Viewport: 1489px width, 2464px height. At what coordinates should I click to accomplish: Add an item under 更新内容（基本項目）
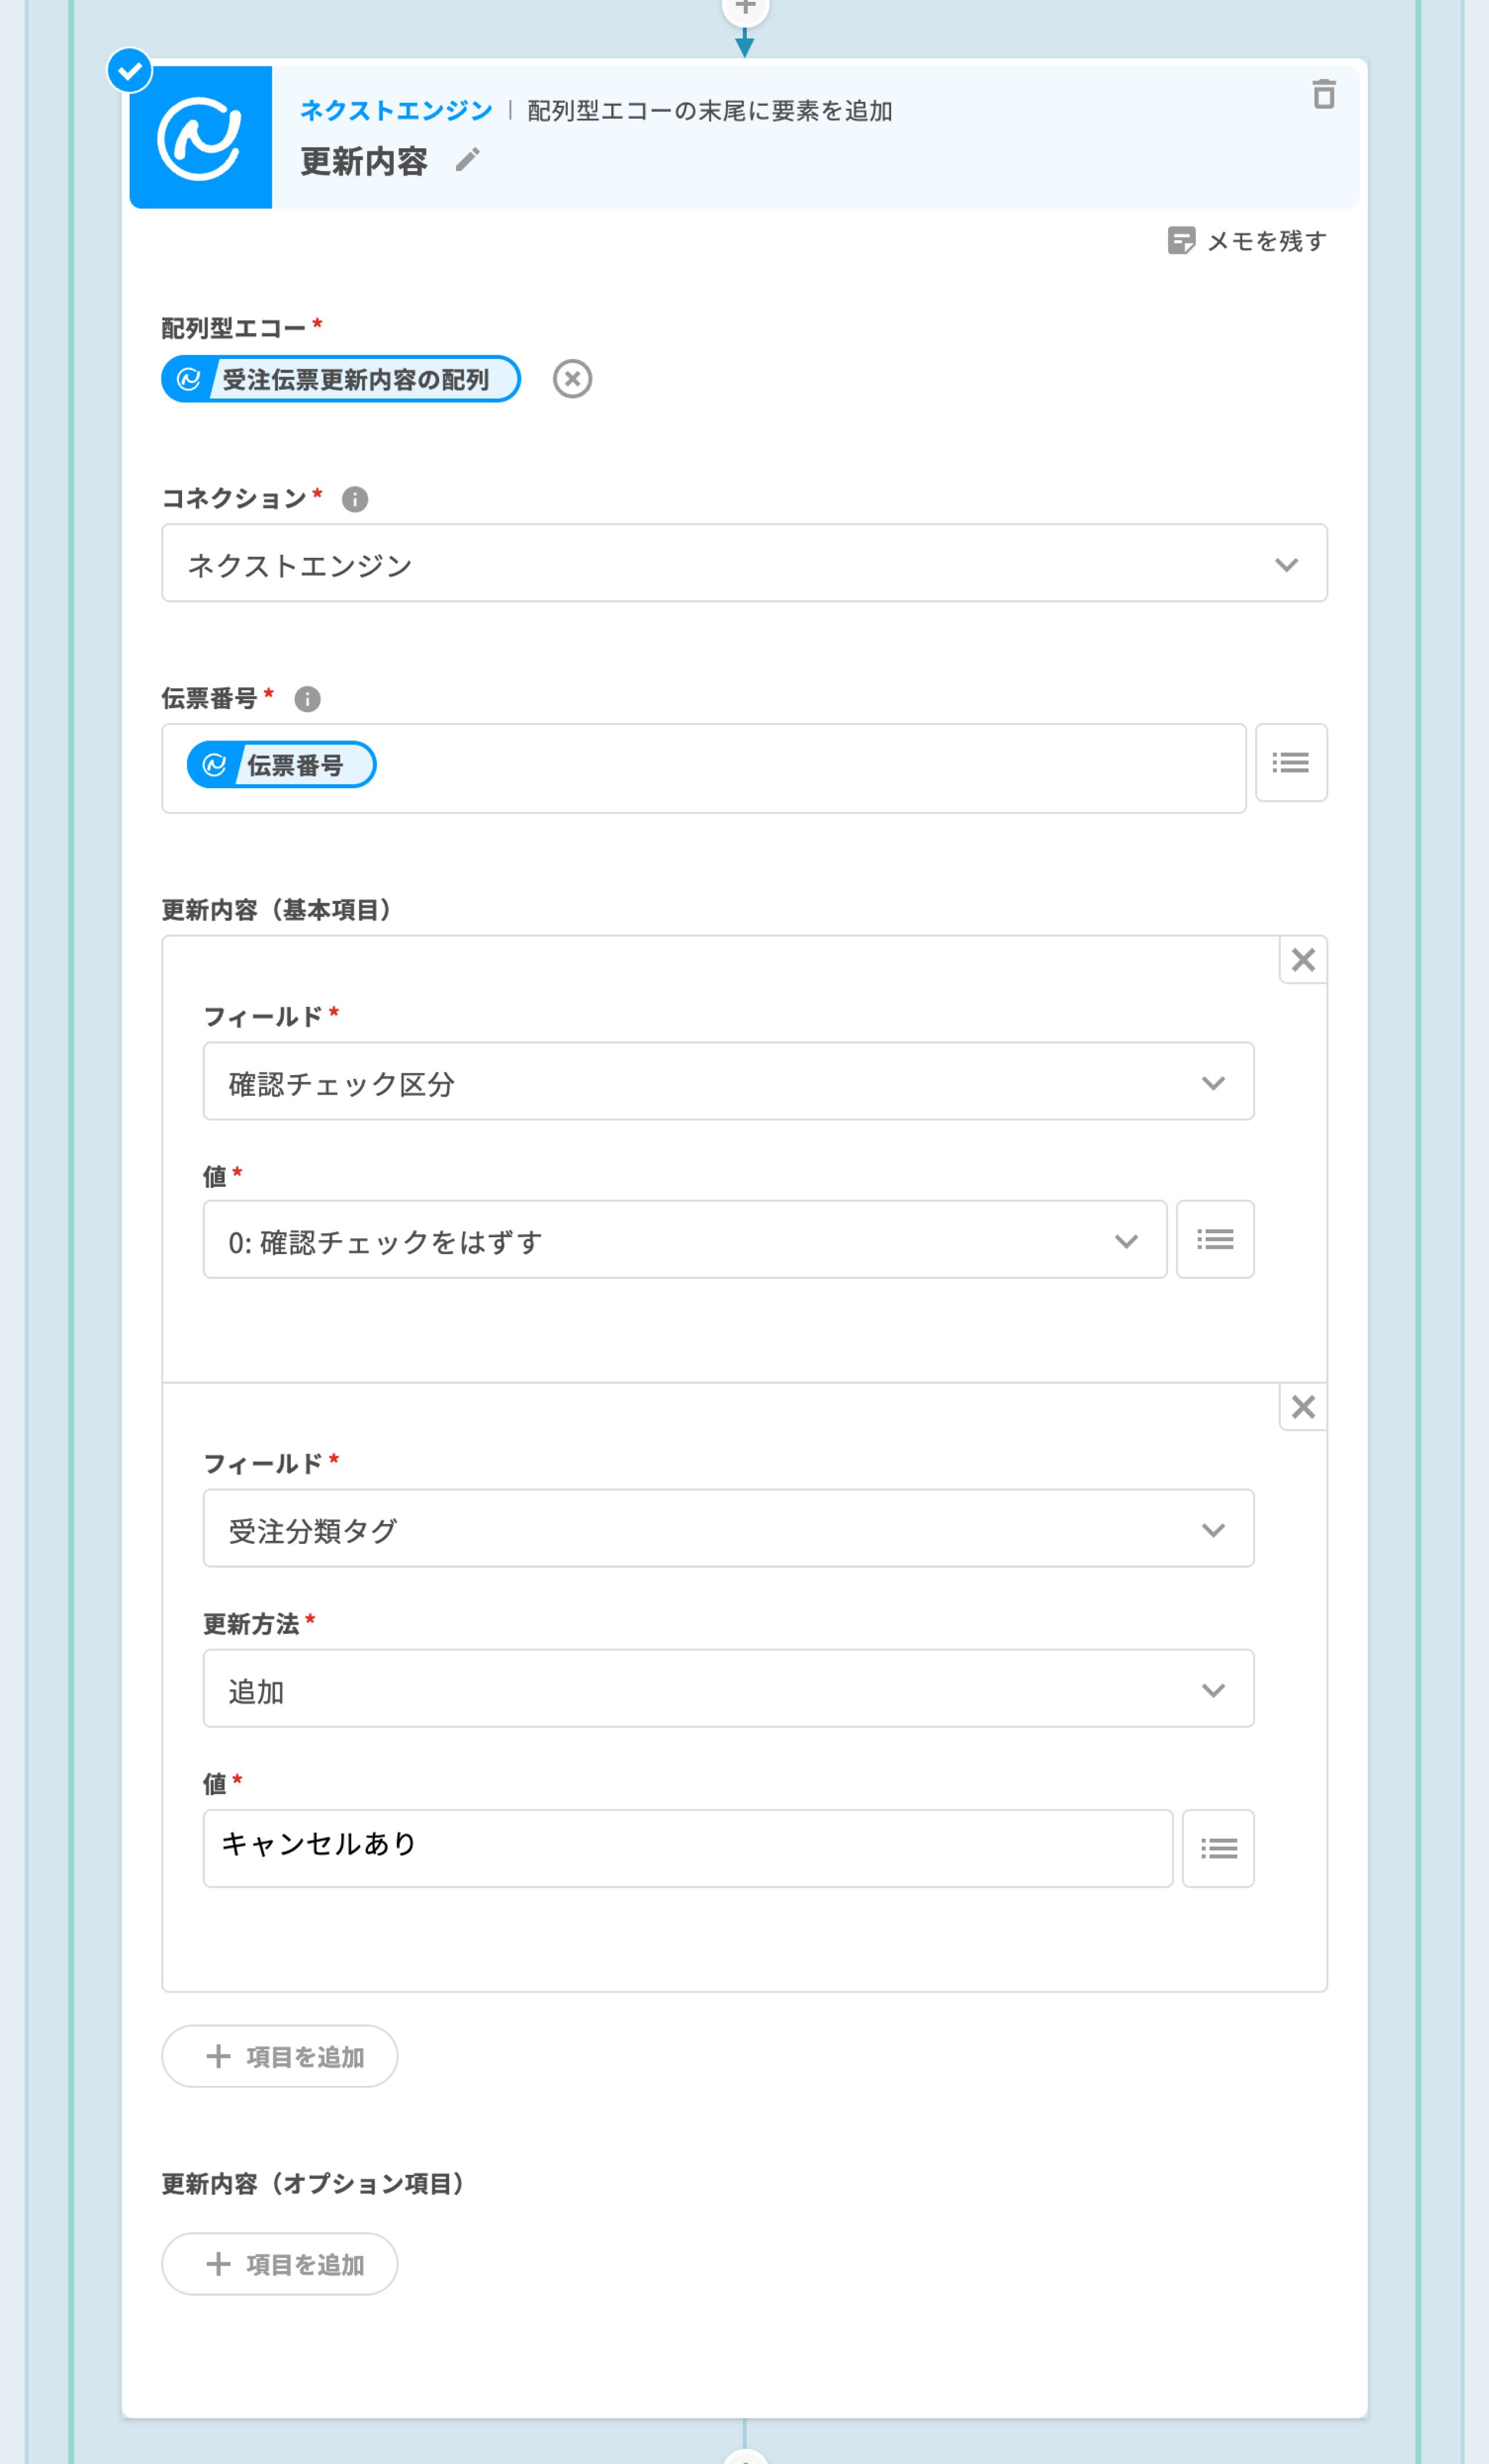coord(280,2056)
